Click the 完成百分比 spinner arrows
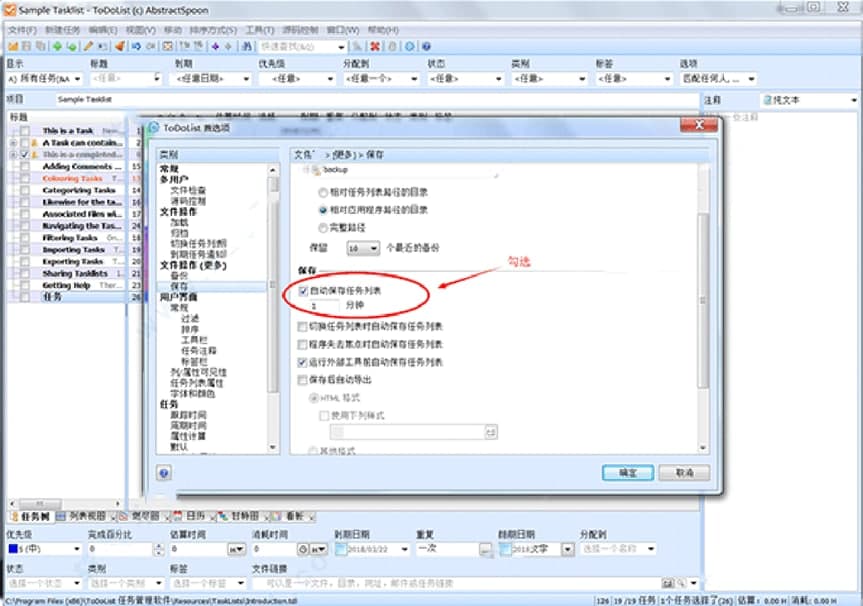This screenshot has height=606, width=863. tap(159, 549)
